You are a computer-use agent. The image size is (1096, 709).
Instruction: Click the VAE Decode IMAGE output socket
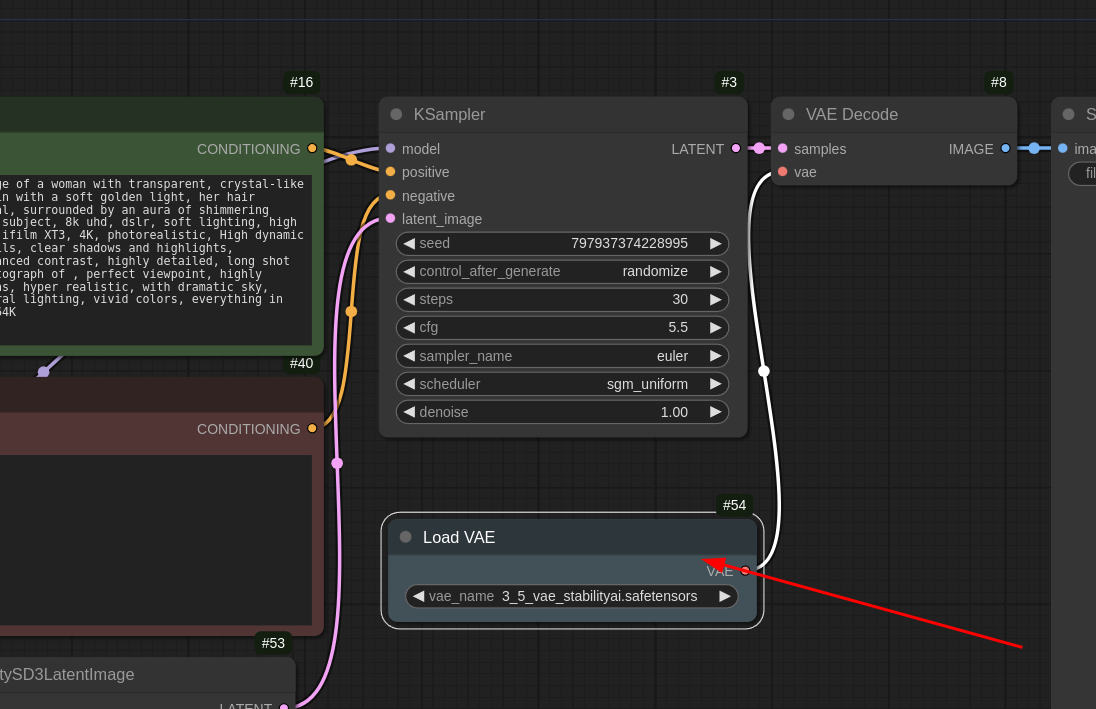pos(1005,148)
